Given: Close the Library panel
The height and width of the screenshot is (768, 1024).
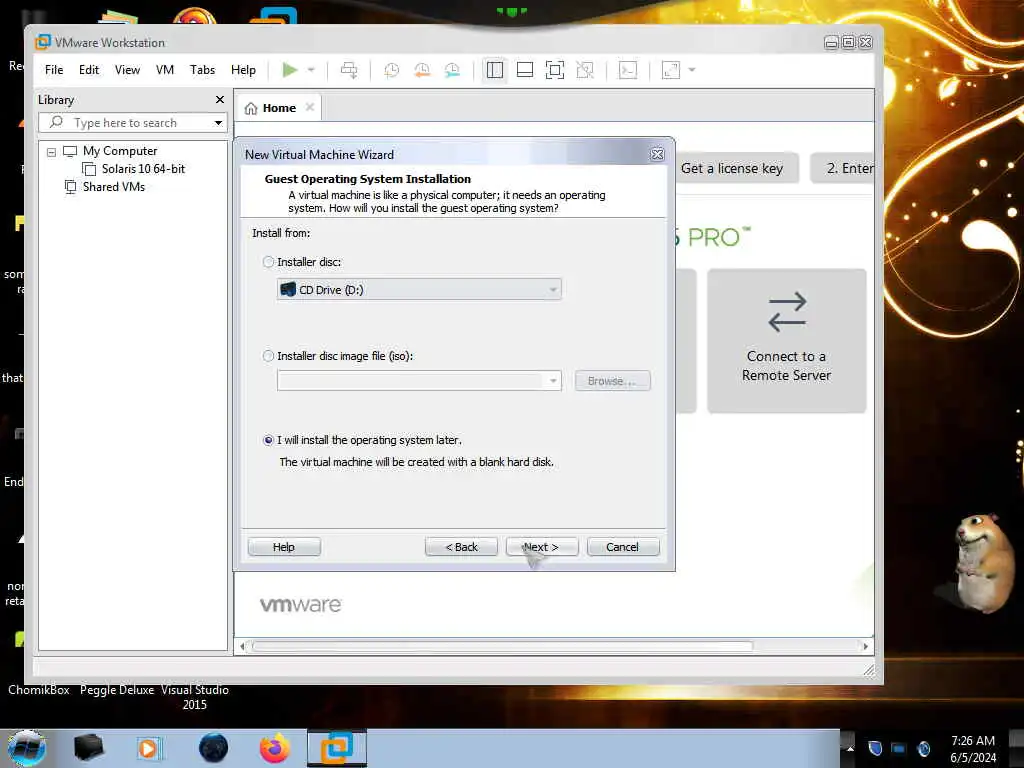Looking at the screenshot, I should click(x=220, y=99).
